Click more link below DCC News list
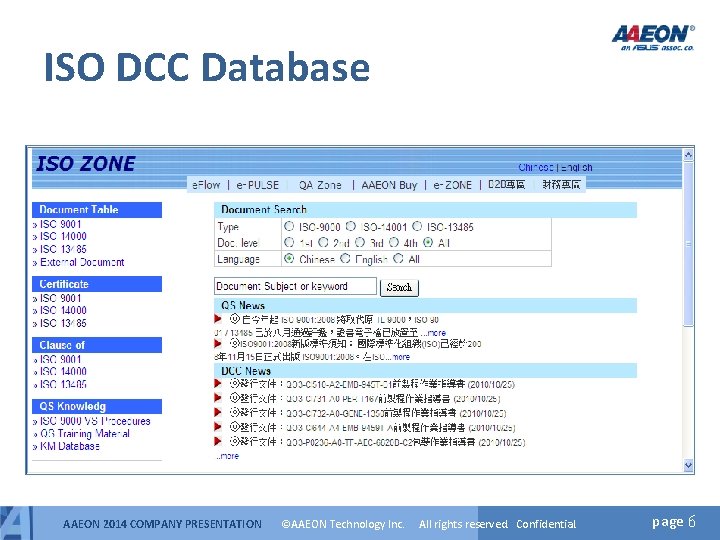 (227, 456)
